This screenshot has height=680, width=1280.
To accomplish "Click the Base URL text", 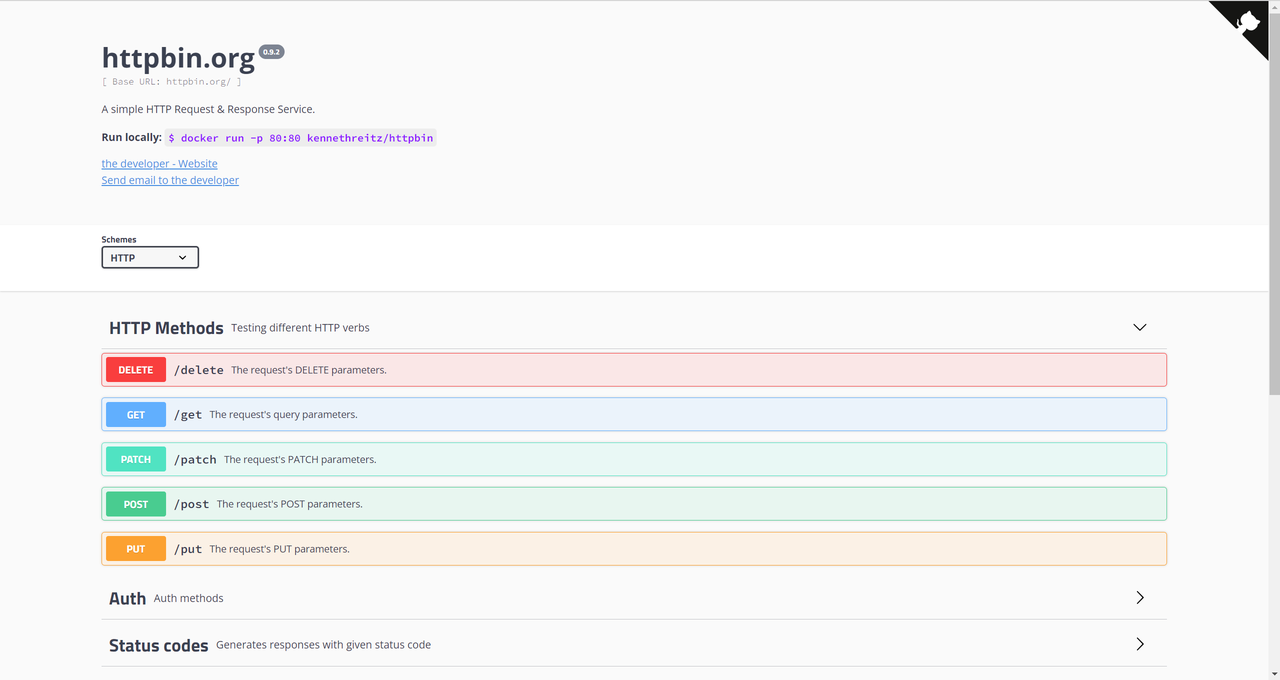I will coord(171,82).
